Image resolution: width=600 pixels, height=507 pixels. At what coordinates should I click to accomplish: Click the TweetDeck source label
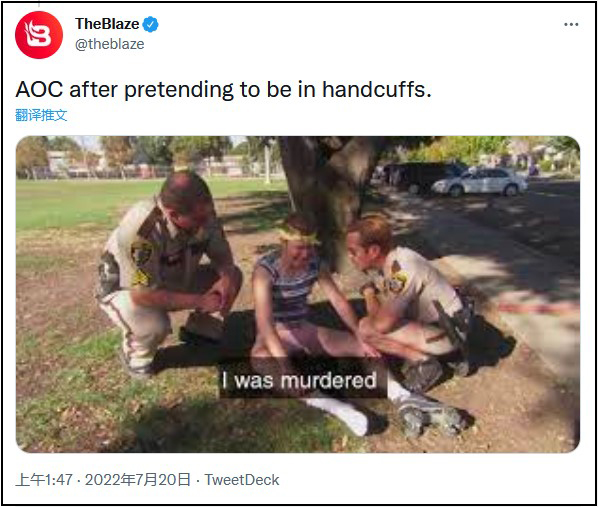click(242, 480)
